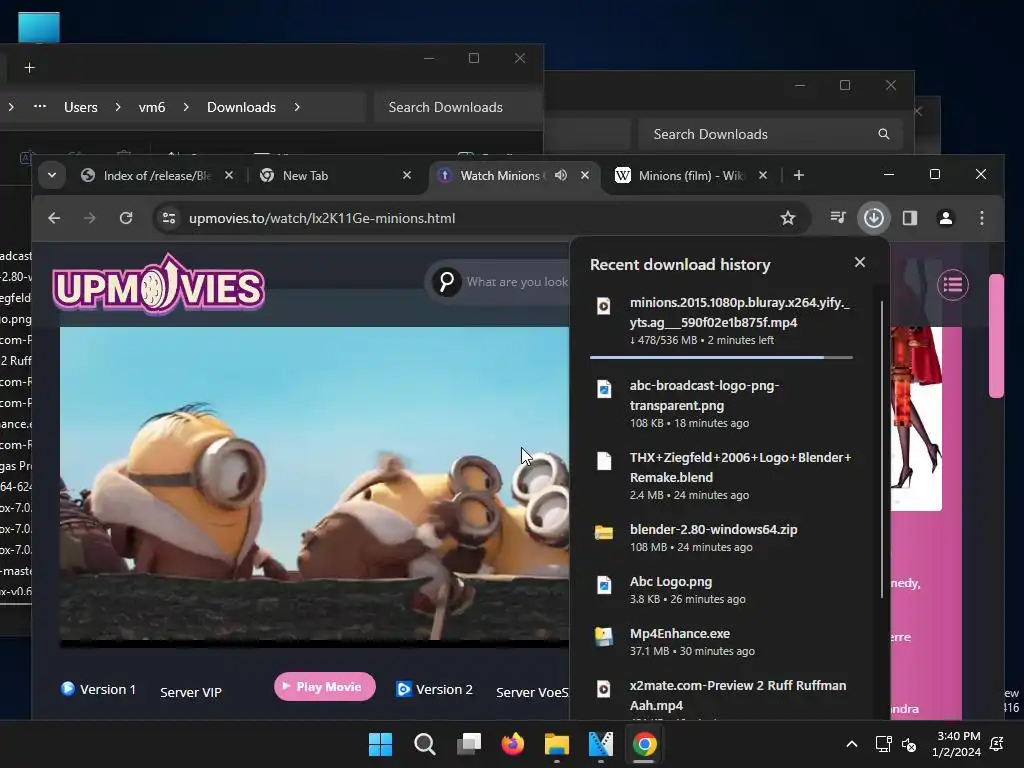
Task: Switch to Index of /release tab
Action: point(157,176)
